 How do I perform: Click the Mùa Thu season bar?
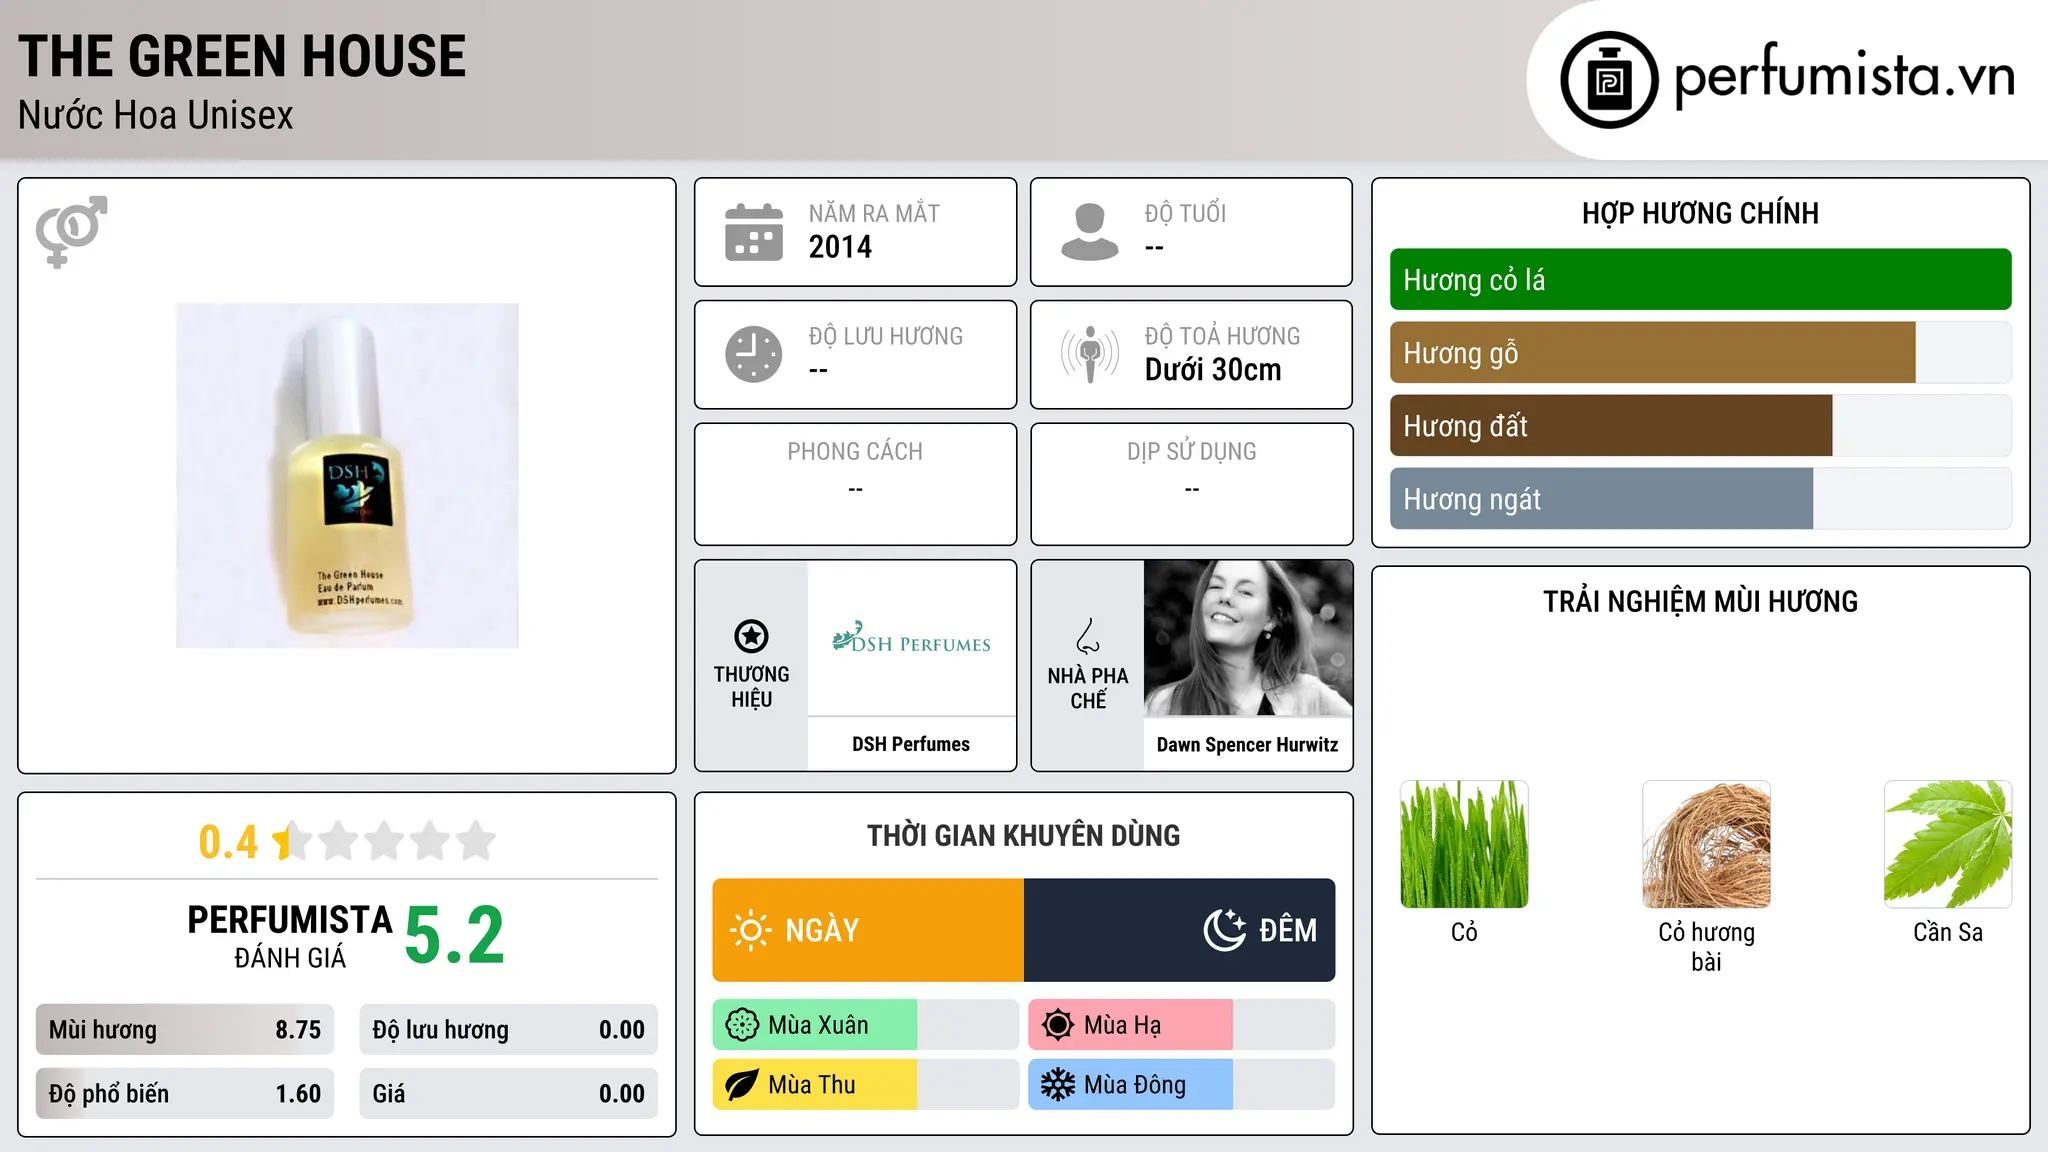tap(866, 1085)
